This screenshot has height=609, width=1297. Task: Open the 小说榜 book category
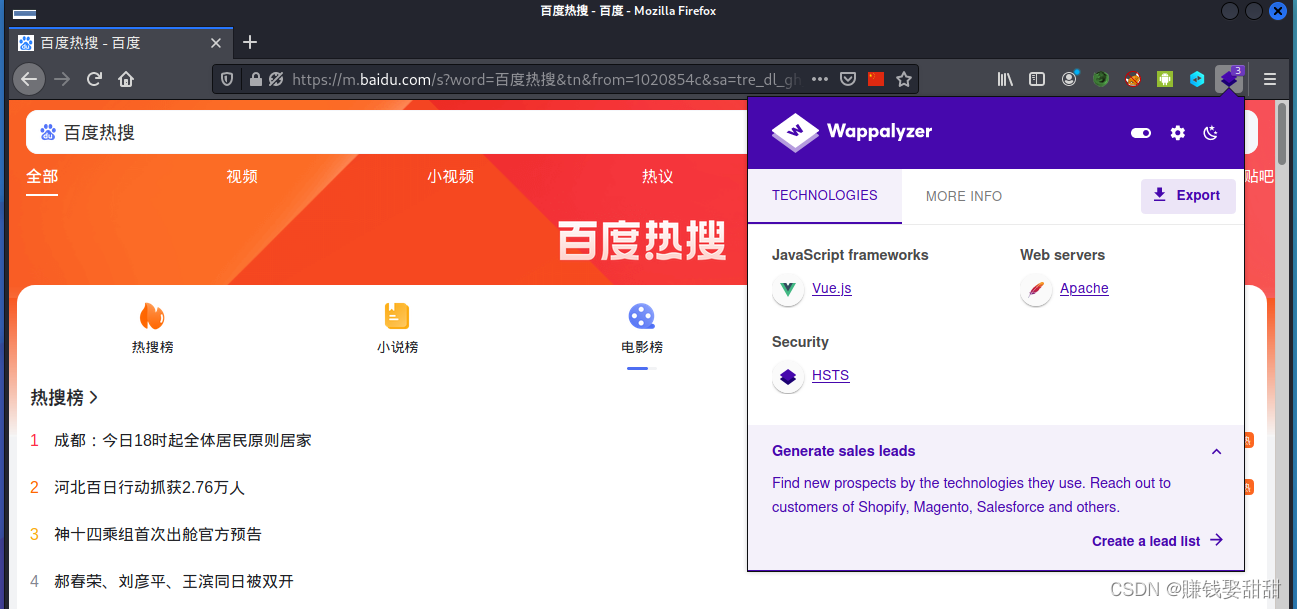pyautogui.click(x=397, y=329)
